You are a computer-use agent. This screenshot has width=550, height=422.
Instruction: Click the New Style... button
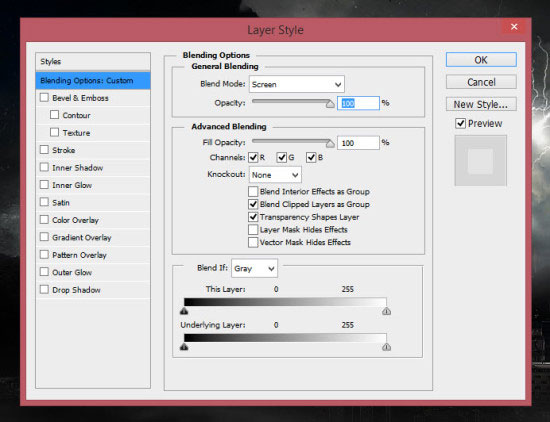481,104
